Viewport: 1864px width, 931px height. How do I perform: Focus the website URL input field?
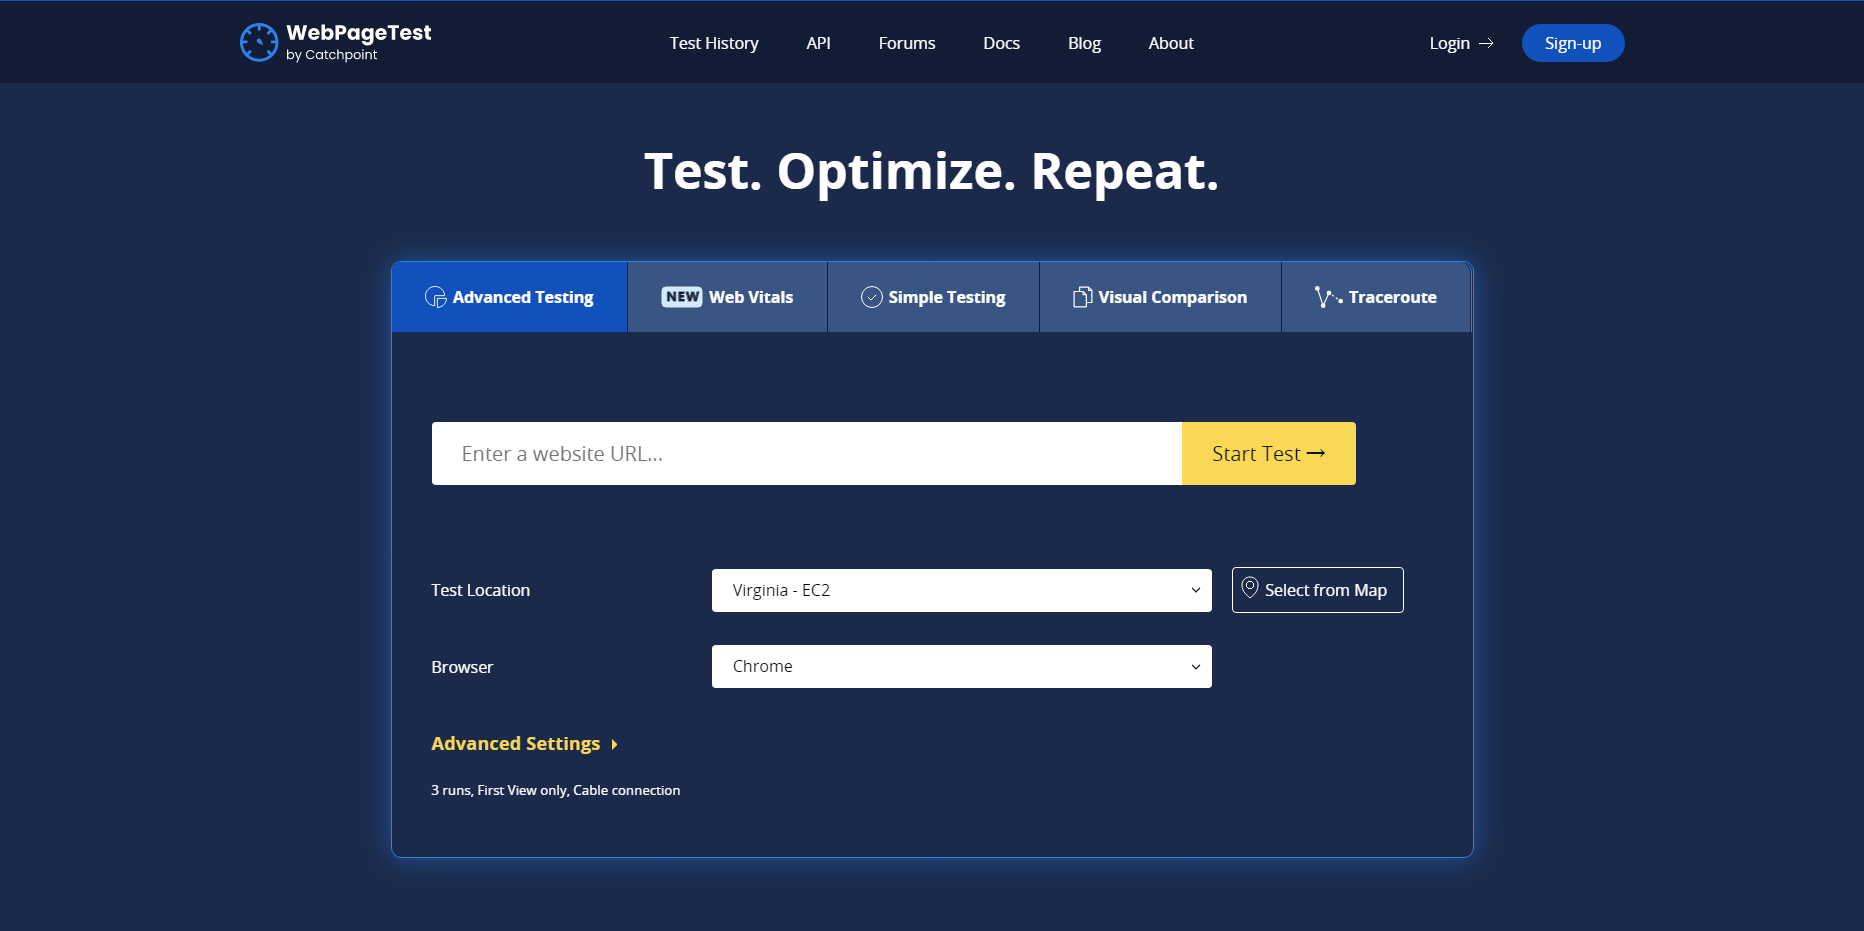(x=806, y=454)
